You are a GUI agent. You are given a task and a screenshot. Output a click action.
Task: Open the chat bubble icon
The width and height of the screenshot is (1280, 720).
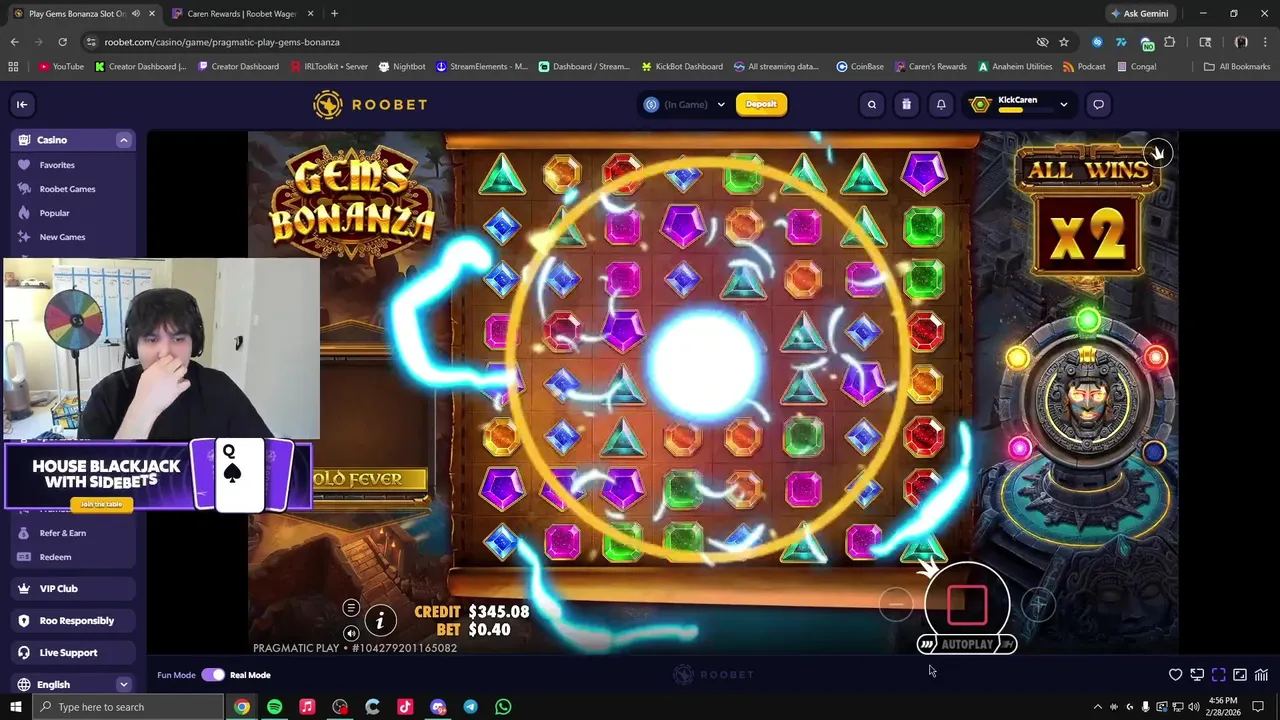click(1098, 104)
